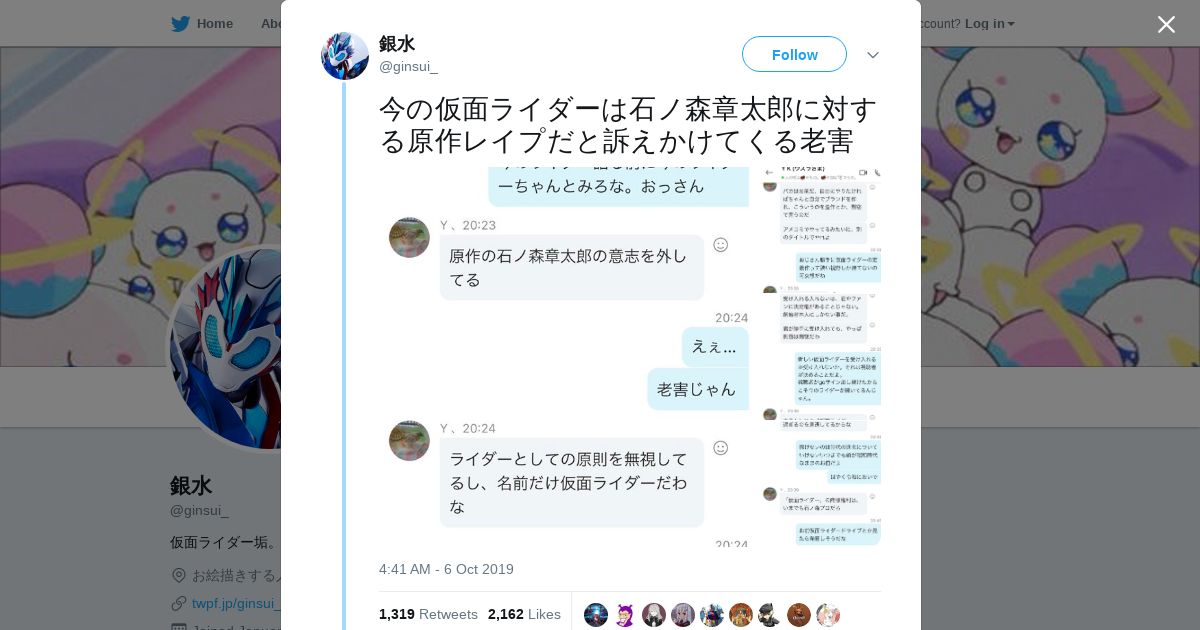1200x630 pixels.
Task: Open the @ginsui_ handle in tweet
Action: click(x=408, y=66)
